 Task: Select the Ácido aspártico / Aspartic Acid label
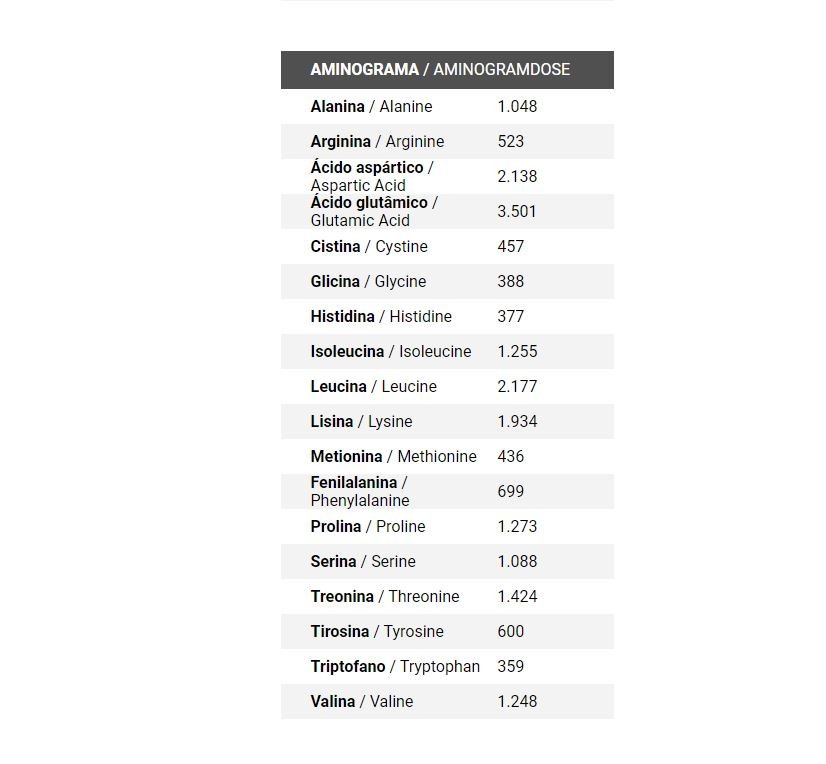(x=371, y=176)
